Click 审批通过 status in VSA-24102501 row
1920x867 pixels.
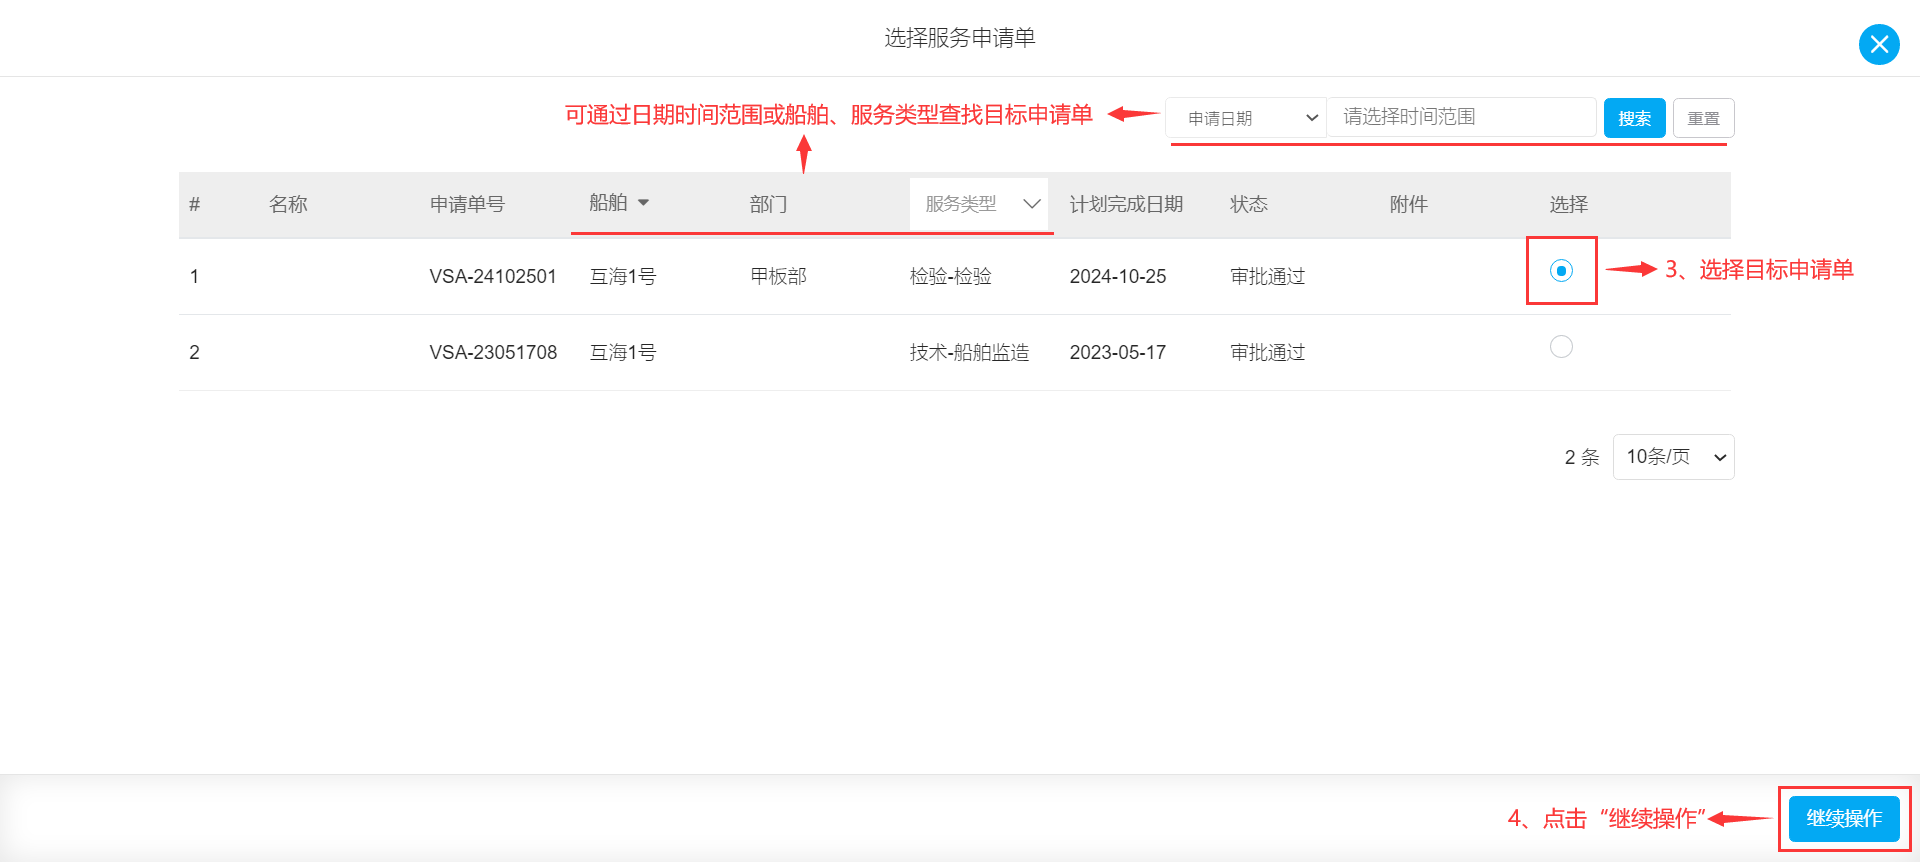pyautogui.click(x=1267, y=276)
